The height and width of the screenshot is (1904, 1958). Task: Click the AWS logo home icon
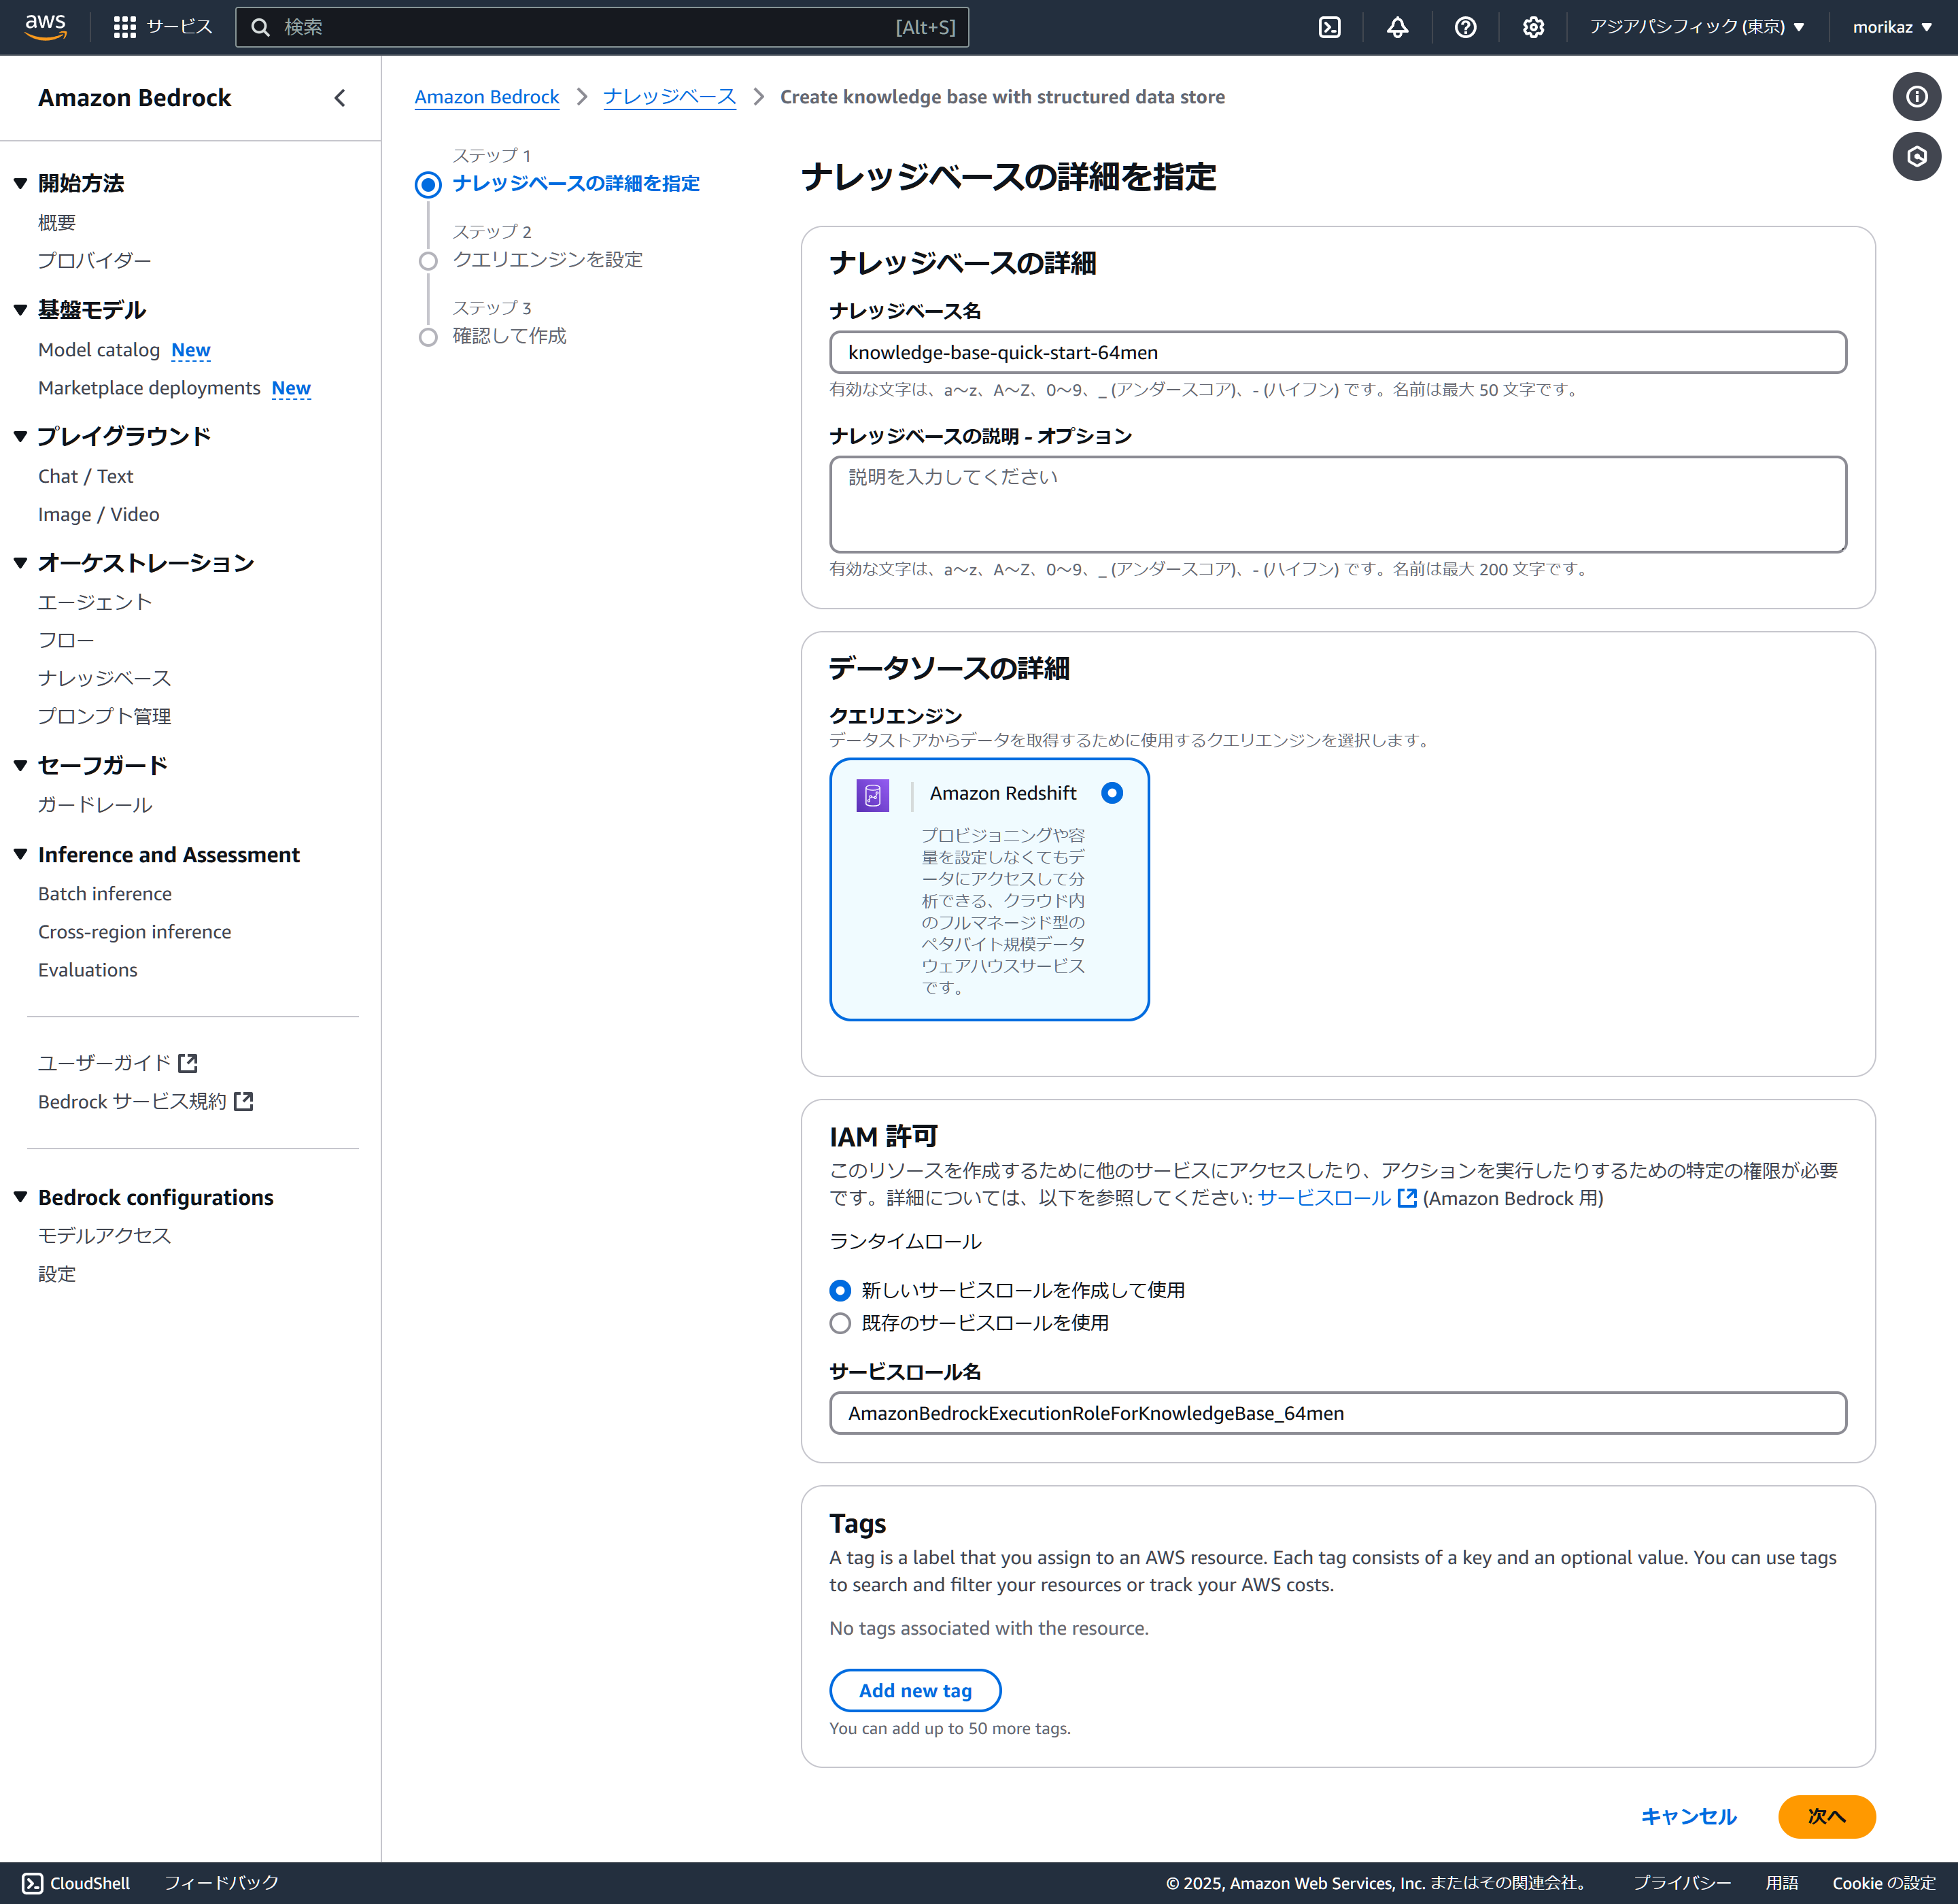click(45, 27)
